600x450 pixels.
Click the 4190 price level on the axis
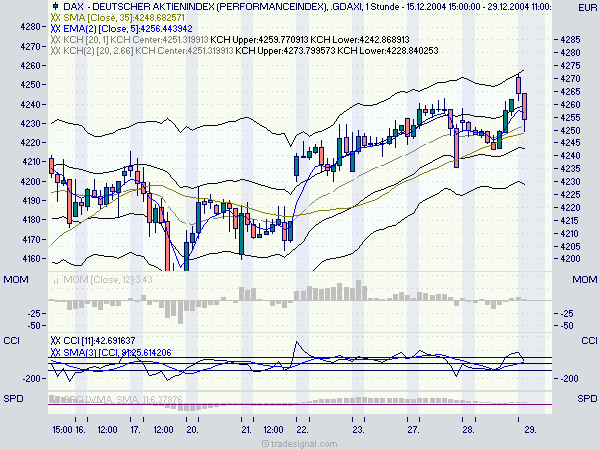point(30,201)
